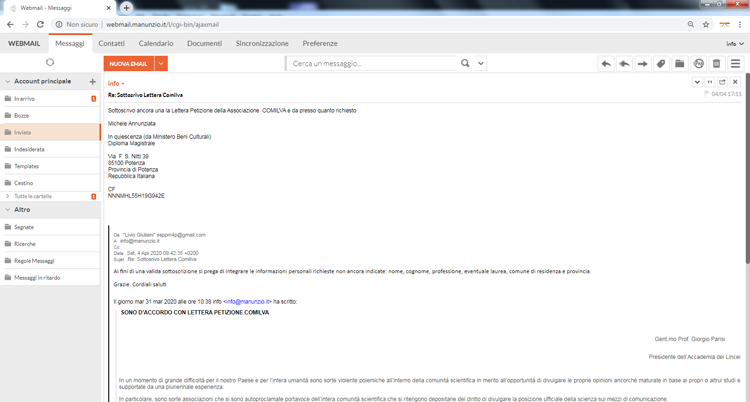Open the Bozze folder
The height and width of the screenshot is (402, 750).
coord(50,115)
